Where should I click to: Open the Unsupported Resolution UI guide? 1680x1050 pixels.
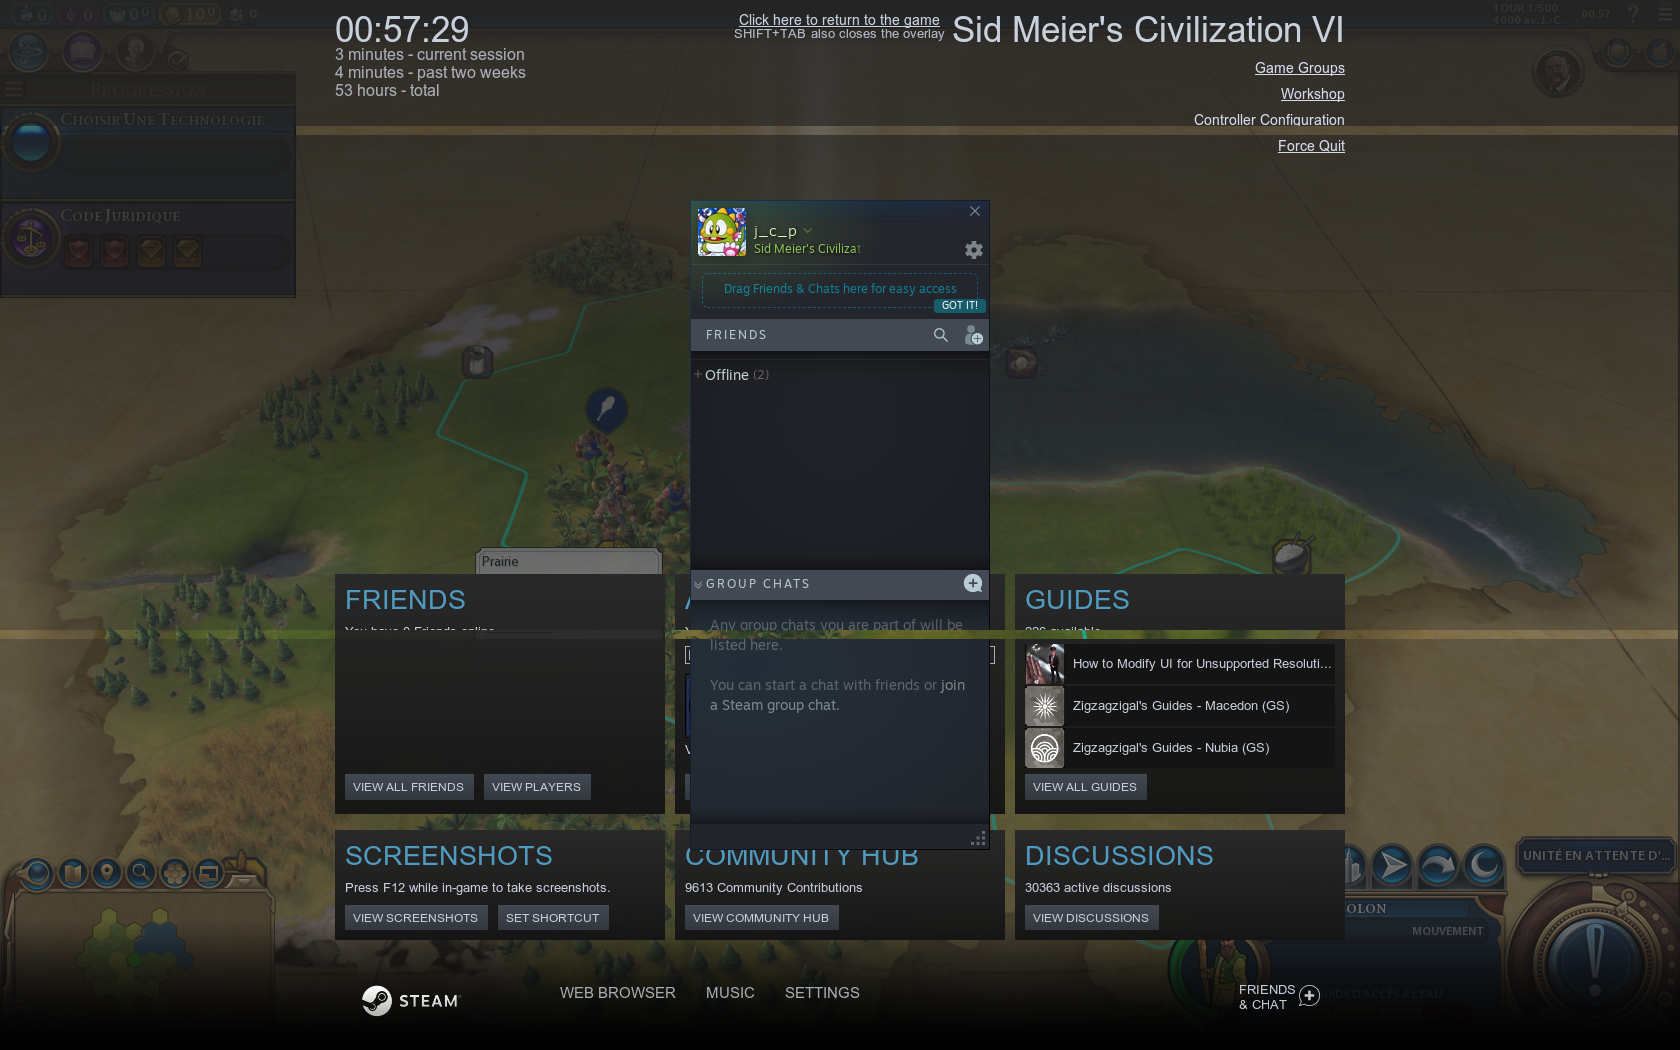coord(1180,664)
